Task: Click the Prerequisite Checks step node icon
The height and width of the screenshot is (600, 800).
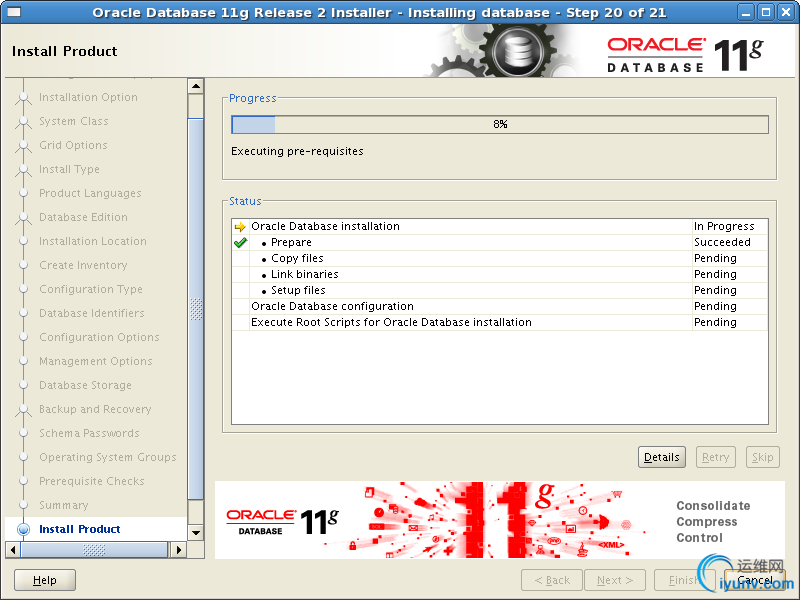Action: coord(23,481)
